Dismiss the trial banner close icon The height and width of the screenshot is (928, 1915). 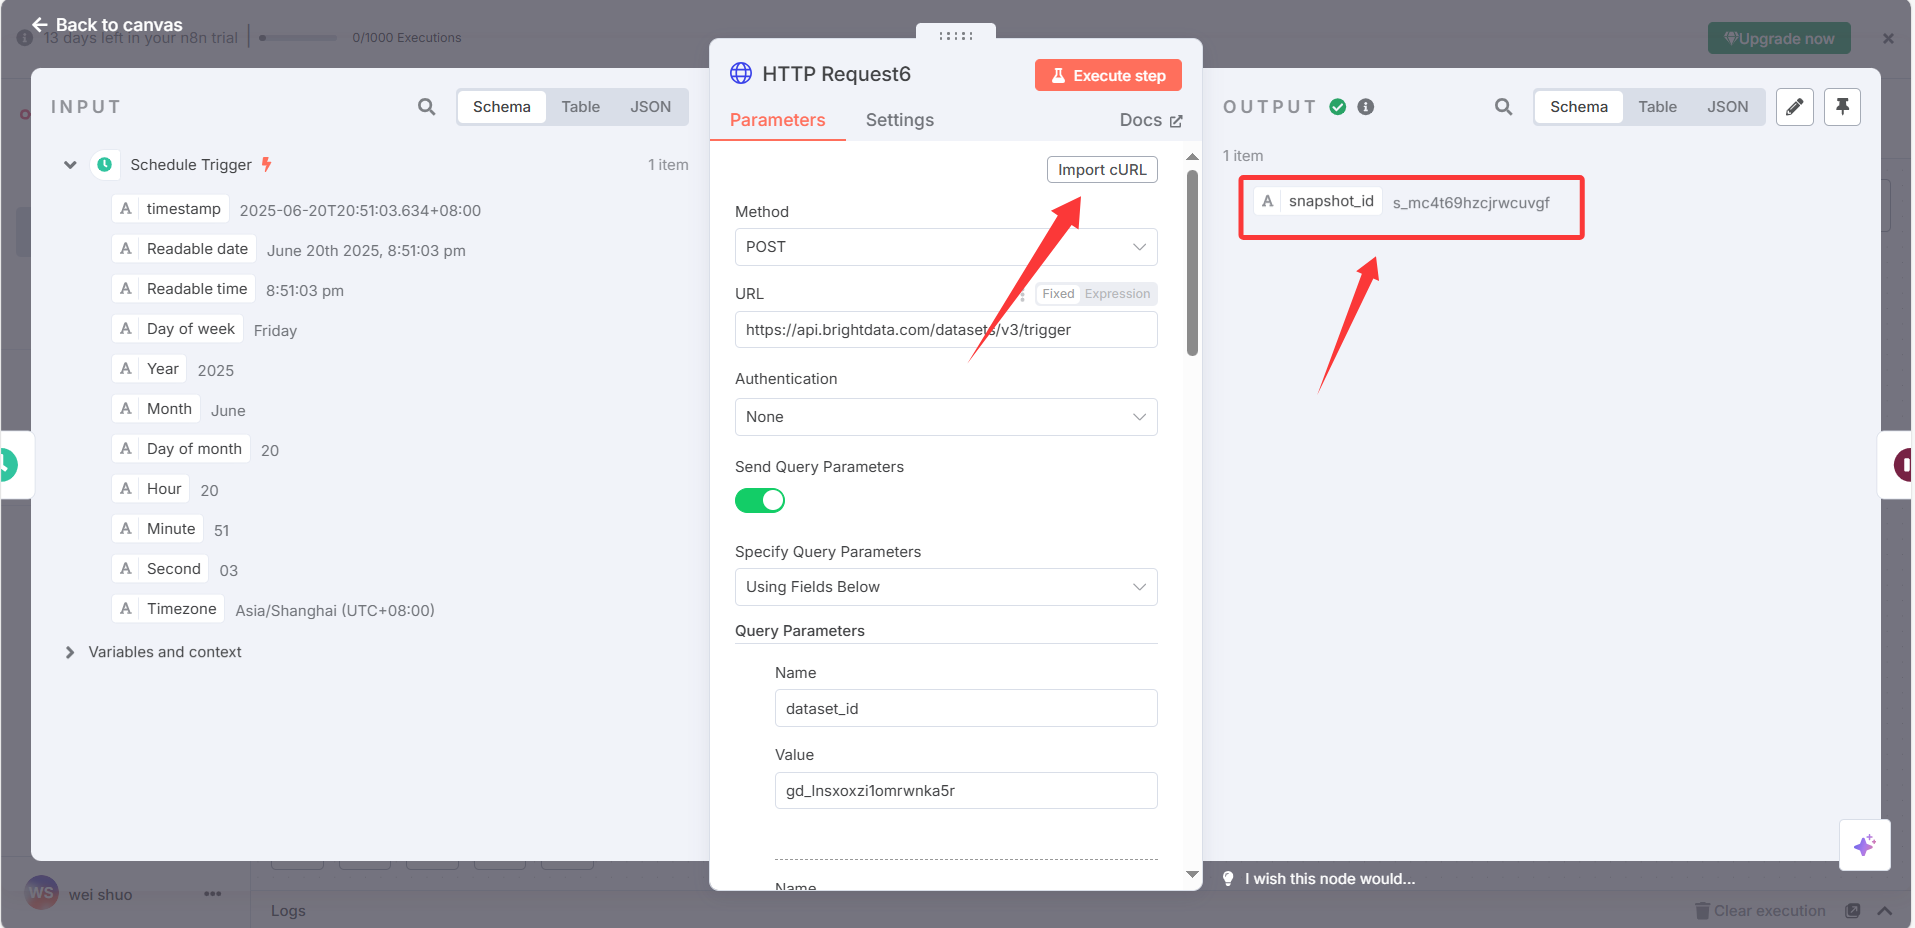click(x=1888, y=38)
